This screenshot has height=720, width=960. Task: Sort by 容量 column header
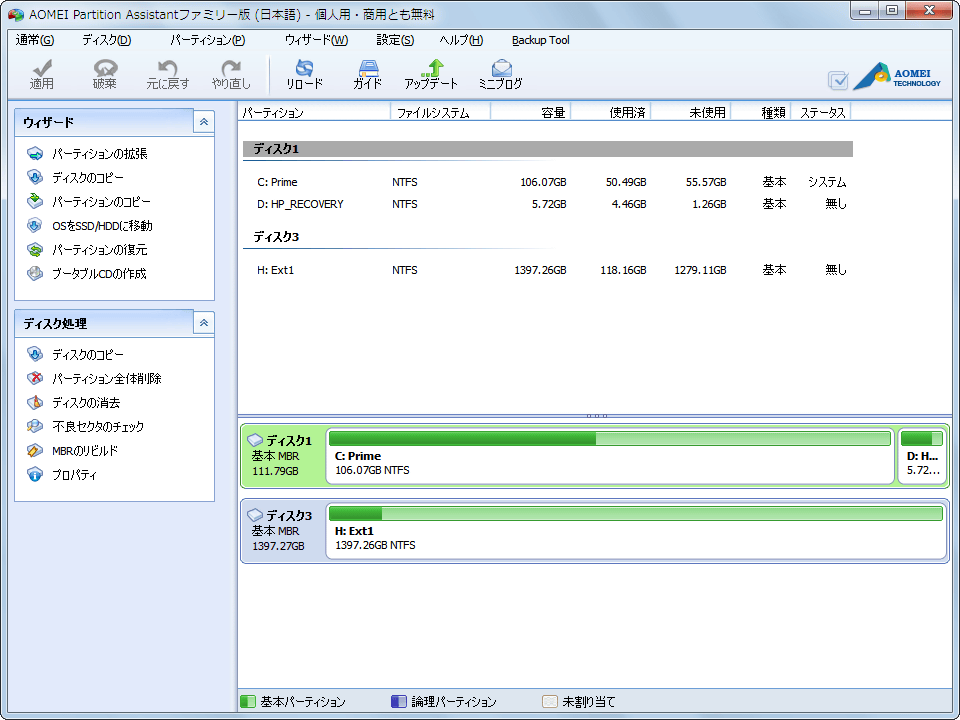coord(531,112)
